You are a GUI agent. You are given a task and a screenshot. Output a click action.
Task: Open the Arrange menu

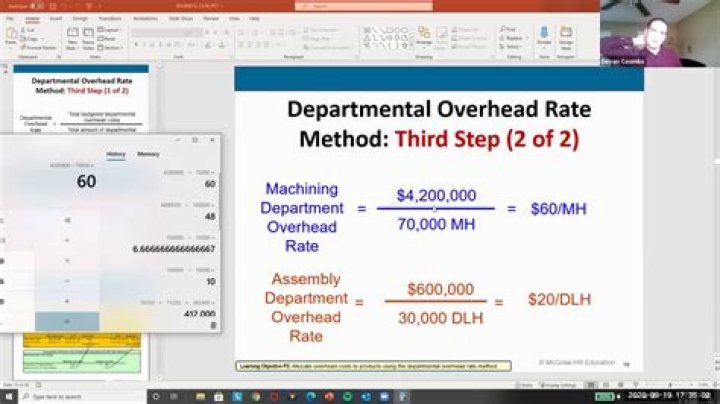pyautogui.click(x=424, y=37)
